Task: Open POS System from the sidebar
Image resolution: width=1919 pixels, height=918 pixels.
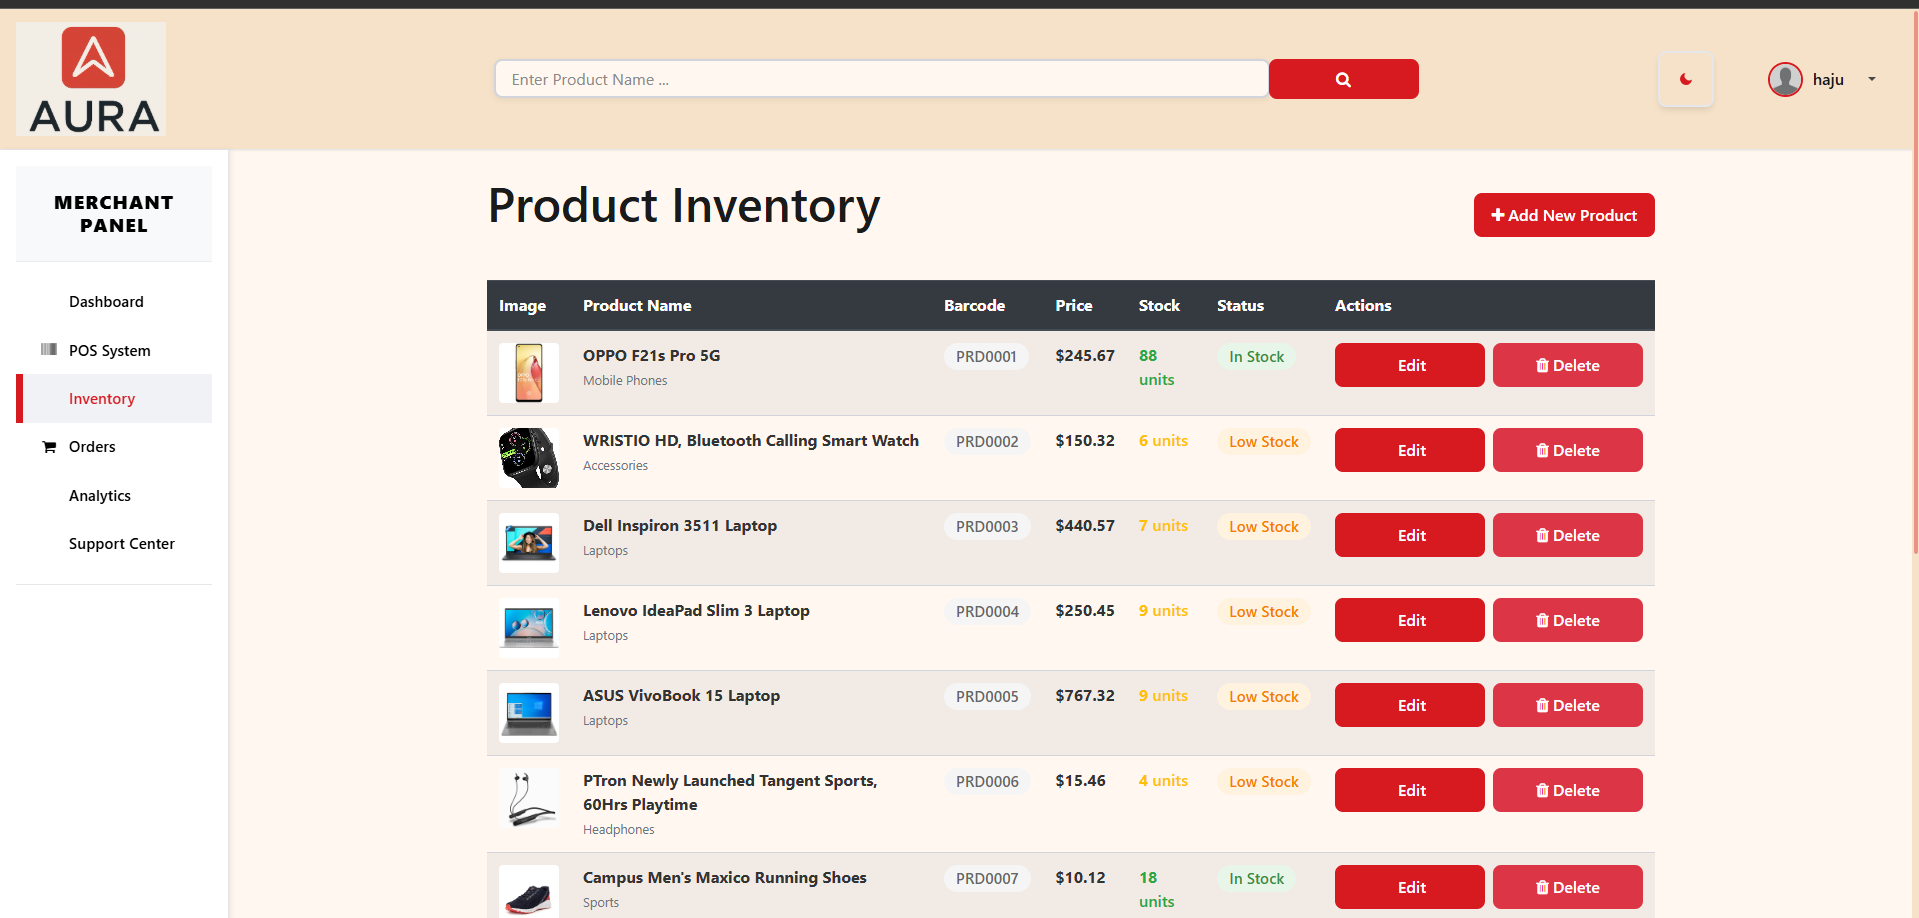Action: point(109,350)
